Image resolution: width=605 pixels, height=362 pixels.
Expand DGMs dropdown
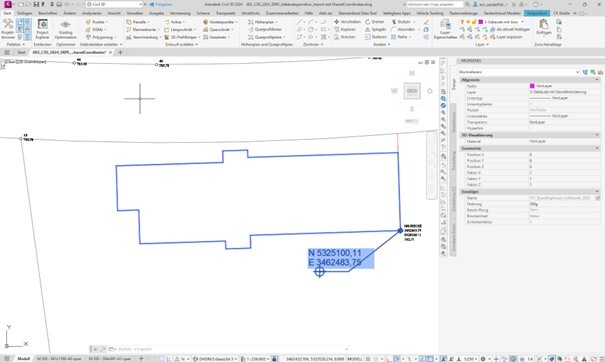[96, 29]
